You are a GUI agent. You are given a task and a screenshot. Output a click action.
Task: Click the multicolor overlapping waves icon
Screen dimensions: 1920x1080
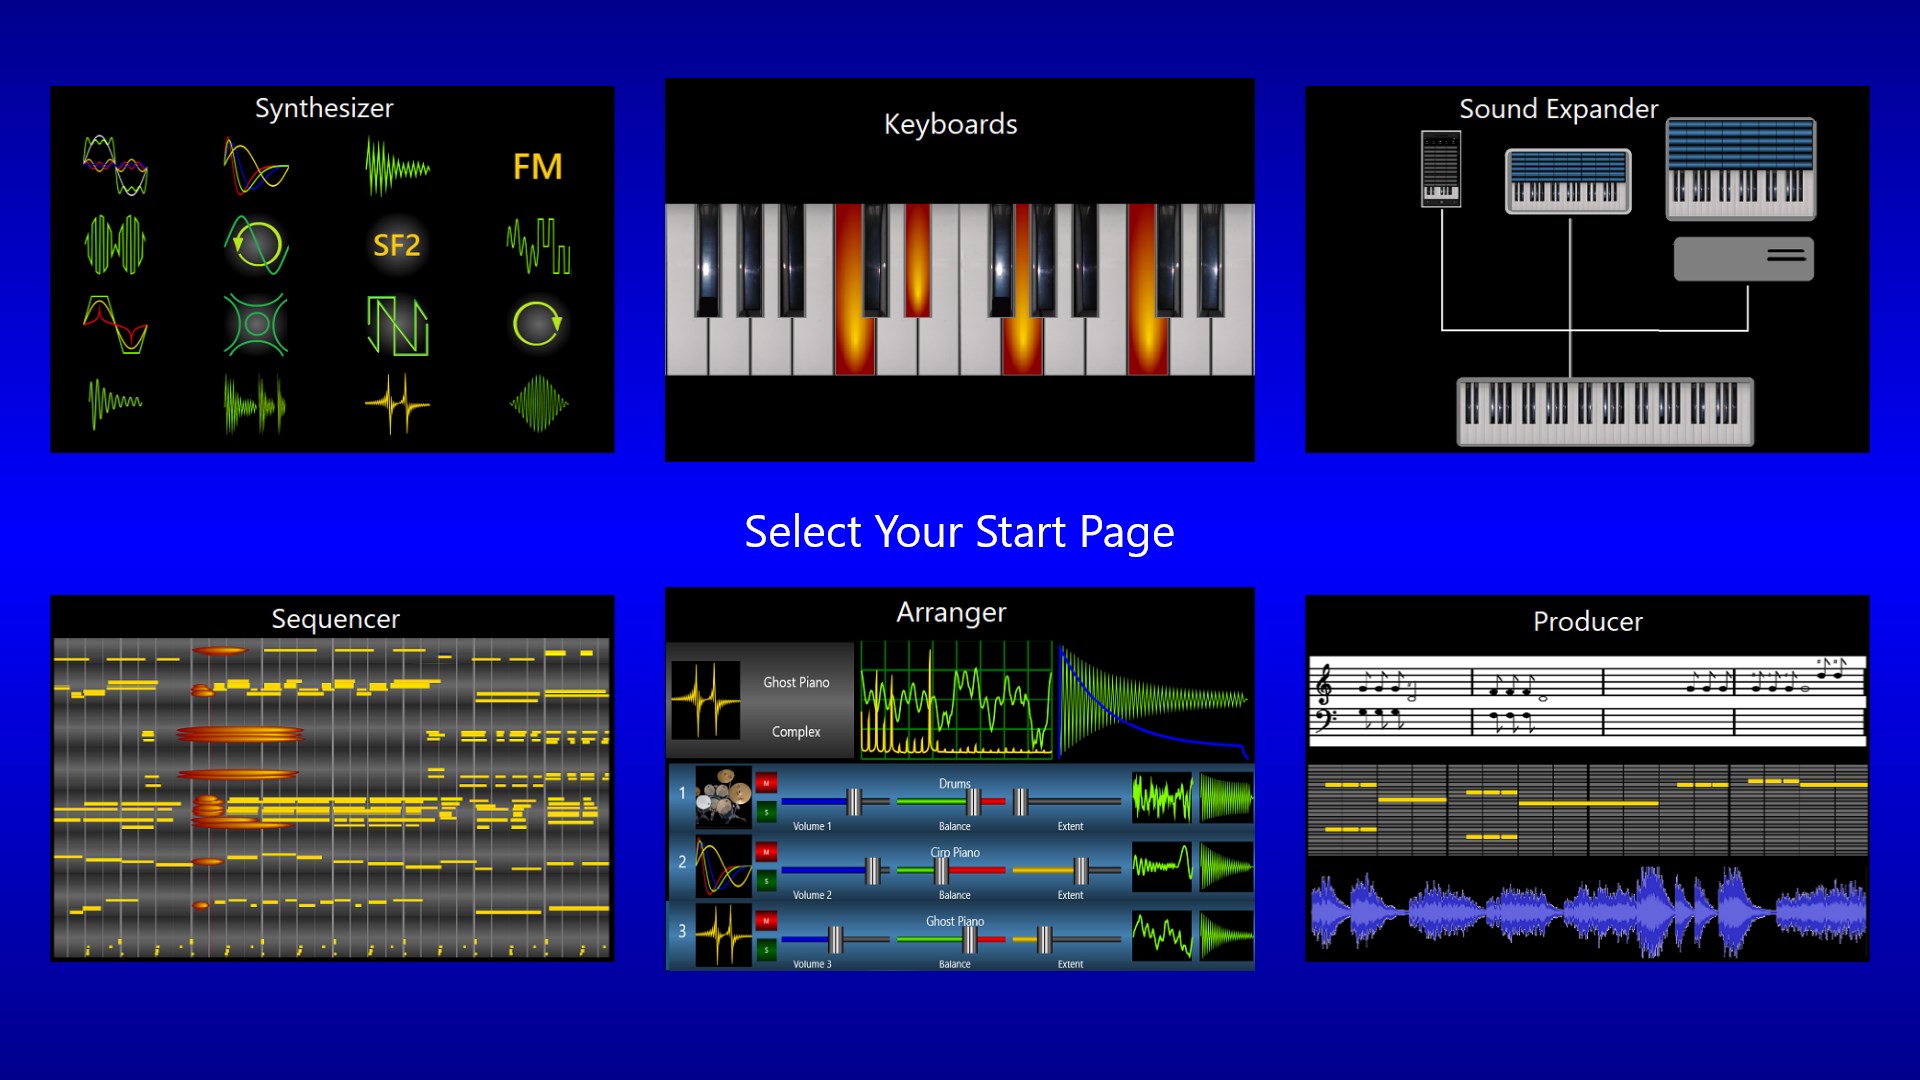click(117, 165)
